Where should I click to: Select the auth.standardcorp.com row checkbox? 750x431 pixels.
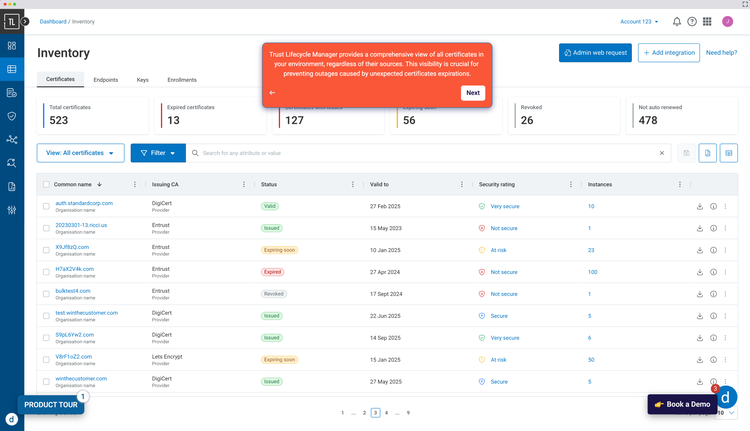tap(46, 206)
